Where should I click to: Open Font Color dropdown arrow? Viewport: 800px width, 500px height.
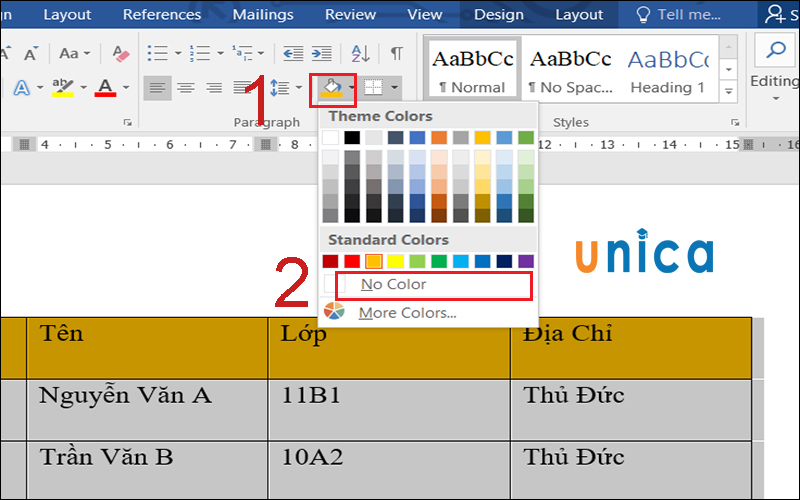click(126, 88)
